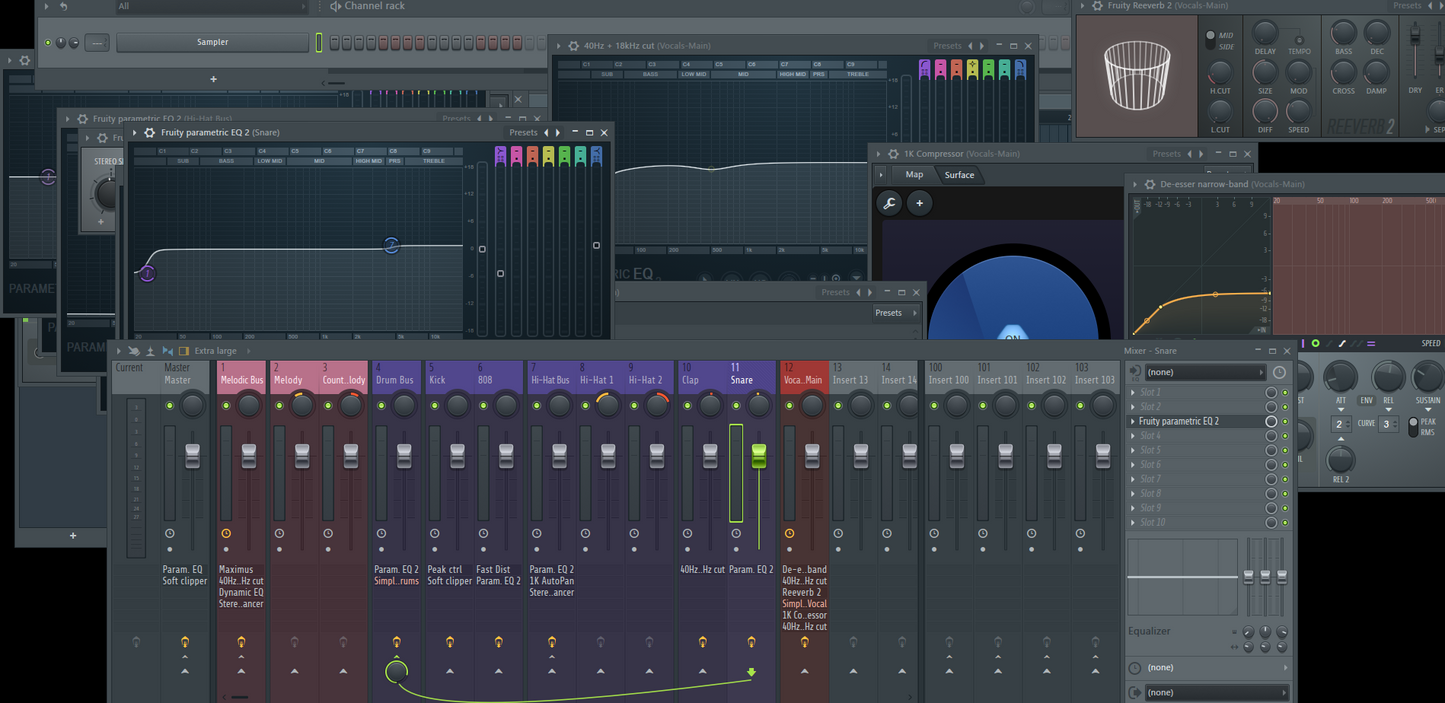Open the Presets menu in the Snare EQ window
The image size is (1445, 703).
[x=523, y=132]
